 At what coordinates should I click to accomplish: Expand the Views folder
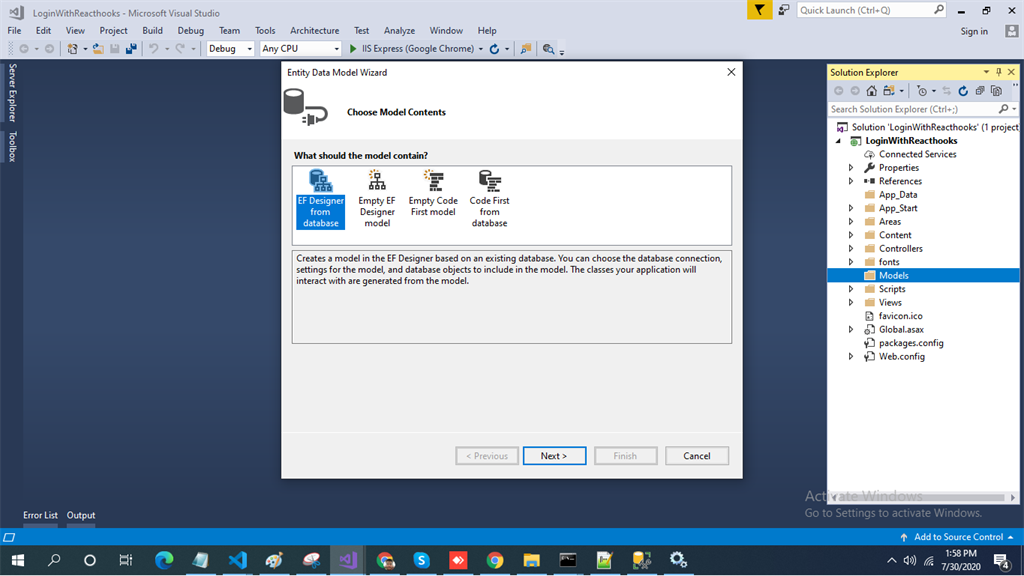pyautogui.click(x=851, y=302)
